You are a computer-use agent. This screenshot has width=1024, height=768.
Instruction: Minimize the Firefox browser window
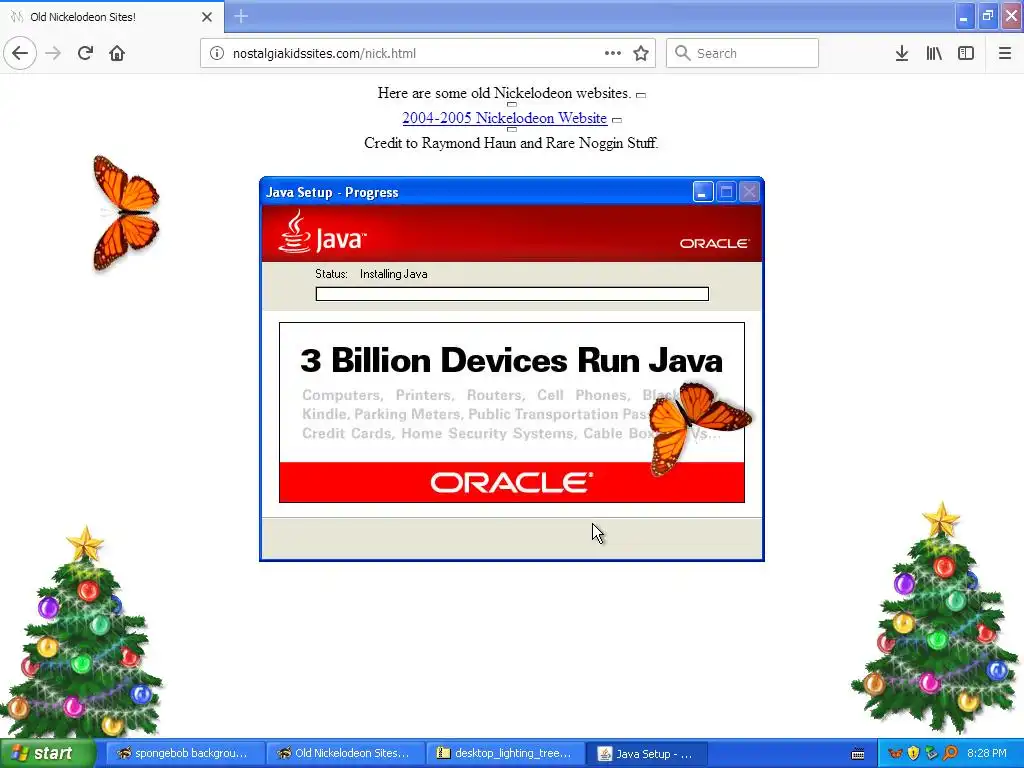coord(964,16)
